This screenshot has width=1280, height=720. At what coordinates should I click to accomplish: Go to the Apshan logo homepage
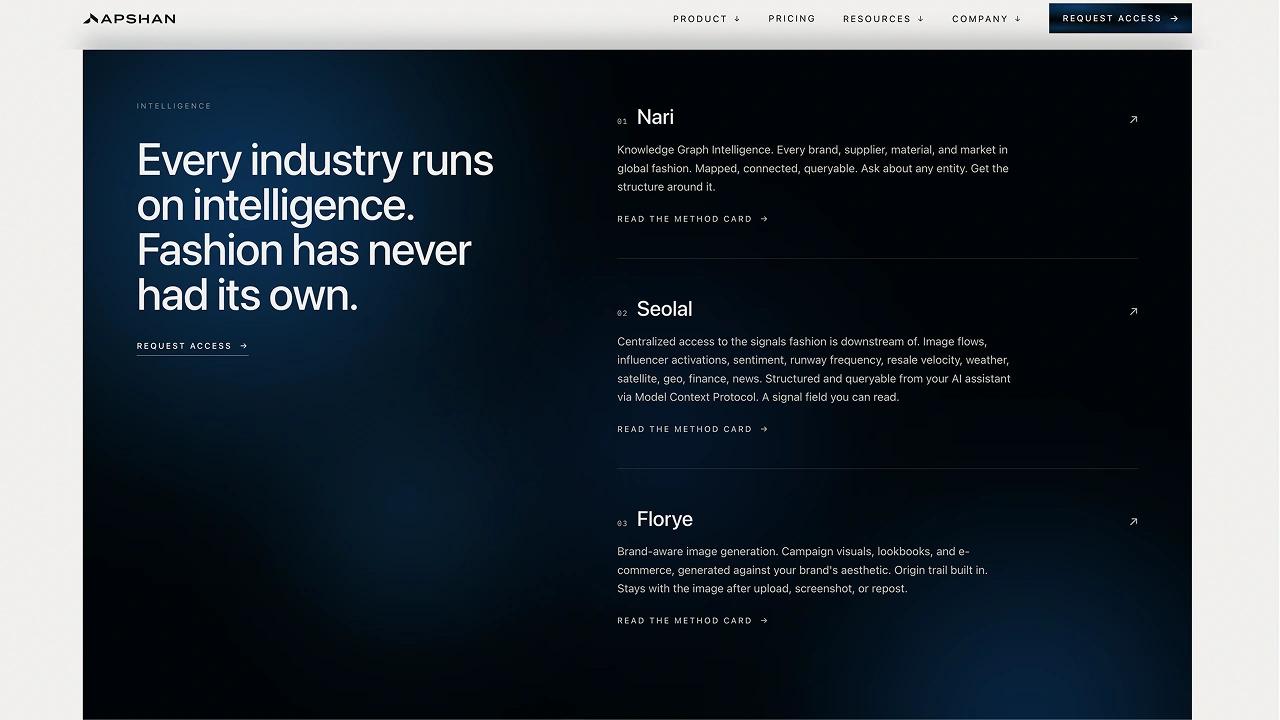point(130,18)
